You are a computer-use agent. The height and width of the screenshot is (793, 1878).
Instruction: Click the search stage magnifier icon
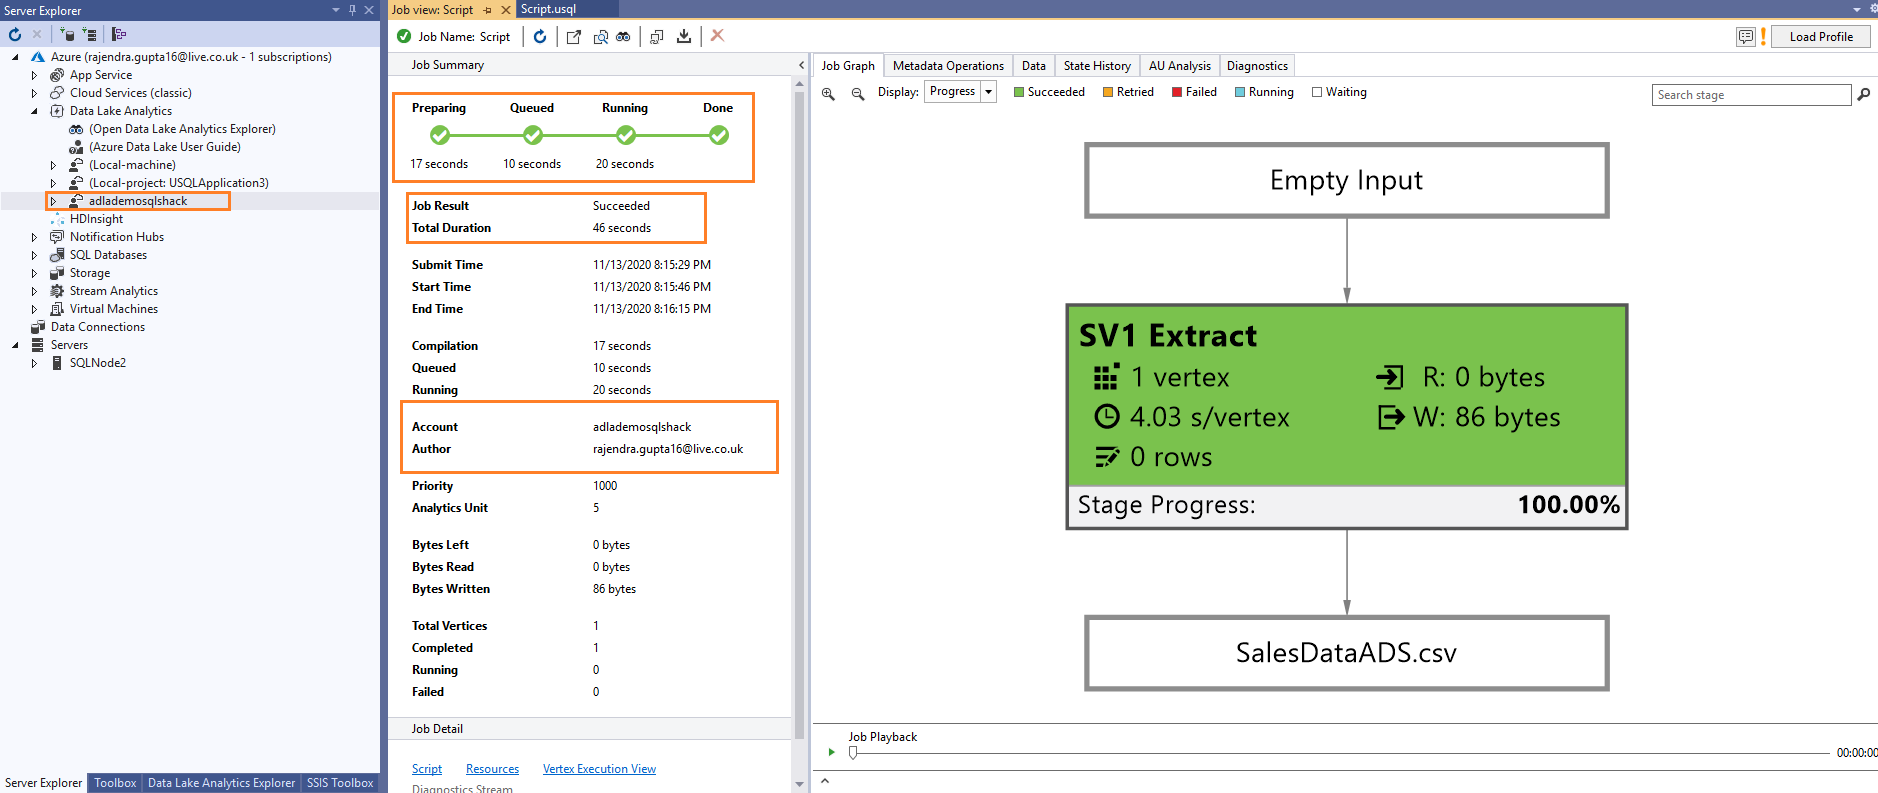coord(1864,95)
